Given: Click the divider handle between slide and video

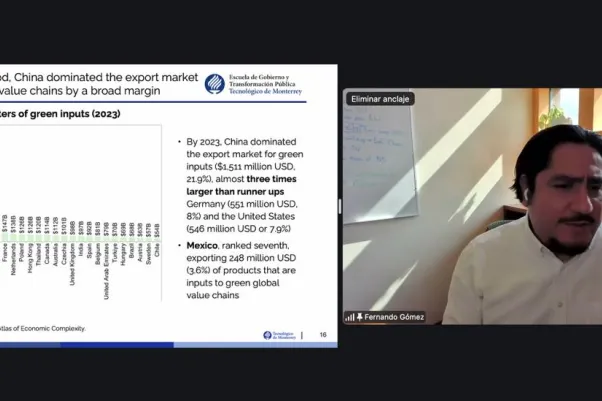Looking at the screenshot, I should click(x=340, y=206).
